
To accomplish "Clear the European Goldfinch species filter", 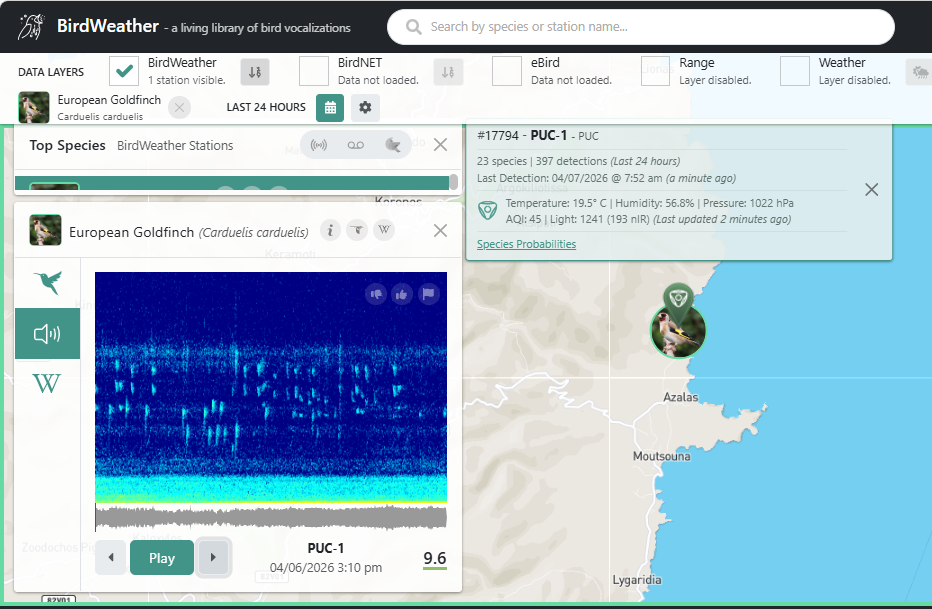I will (179, 108).
